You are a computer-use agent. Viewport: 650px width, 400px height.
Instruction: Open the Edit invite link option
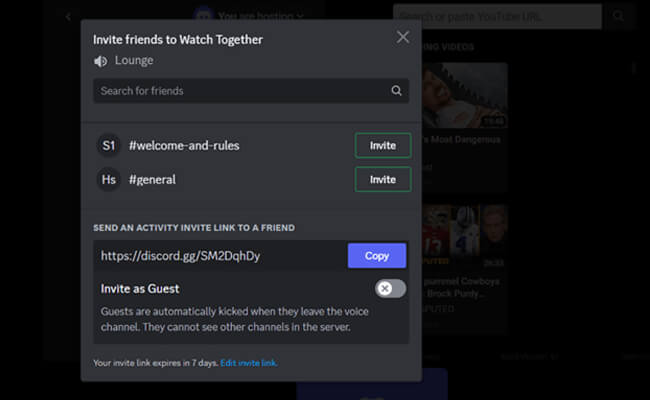coord(249,363)
